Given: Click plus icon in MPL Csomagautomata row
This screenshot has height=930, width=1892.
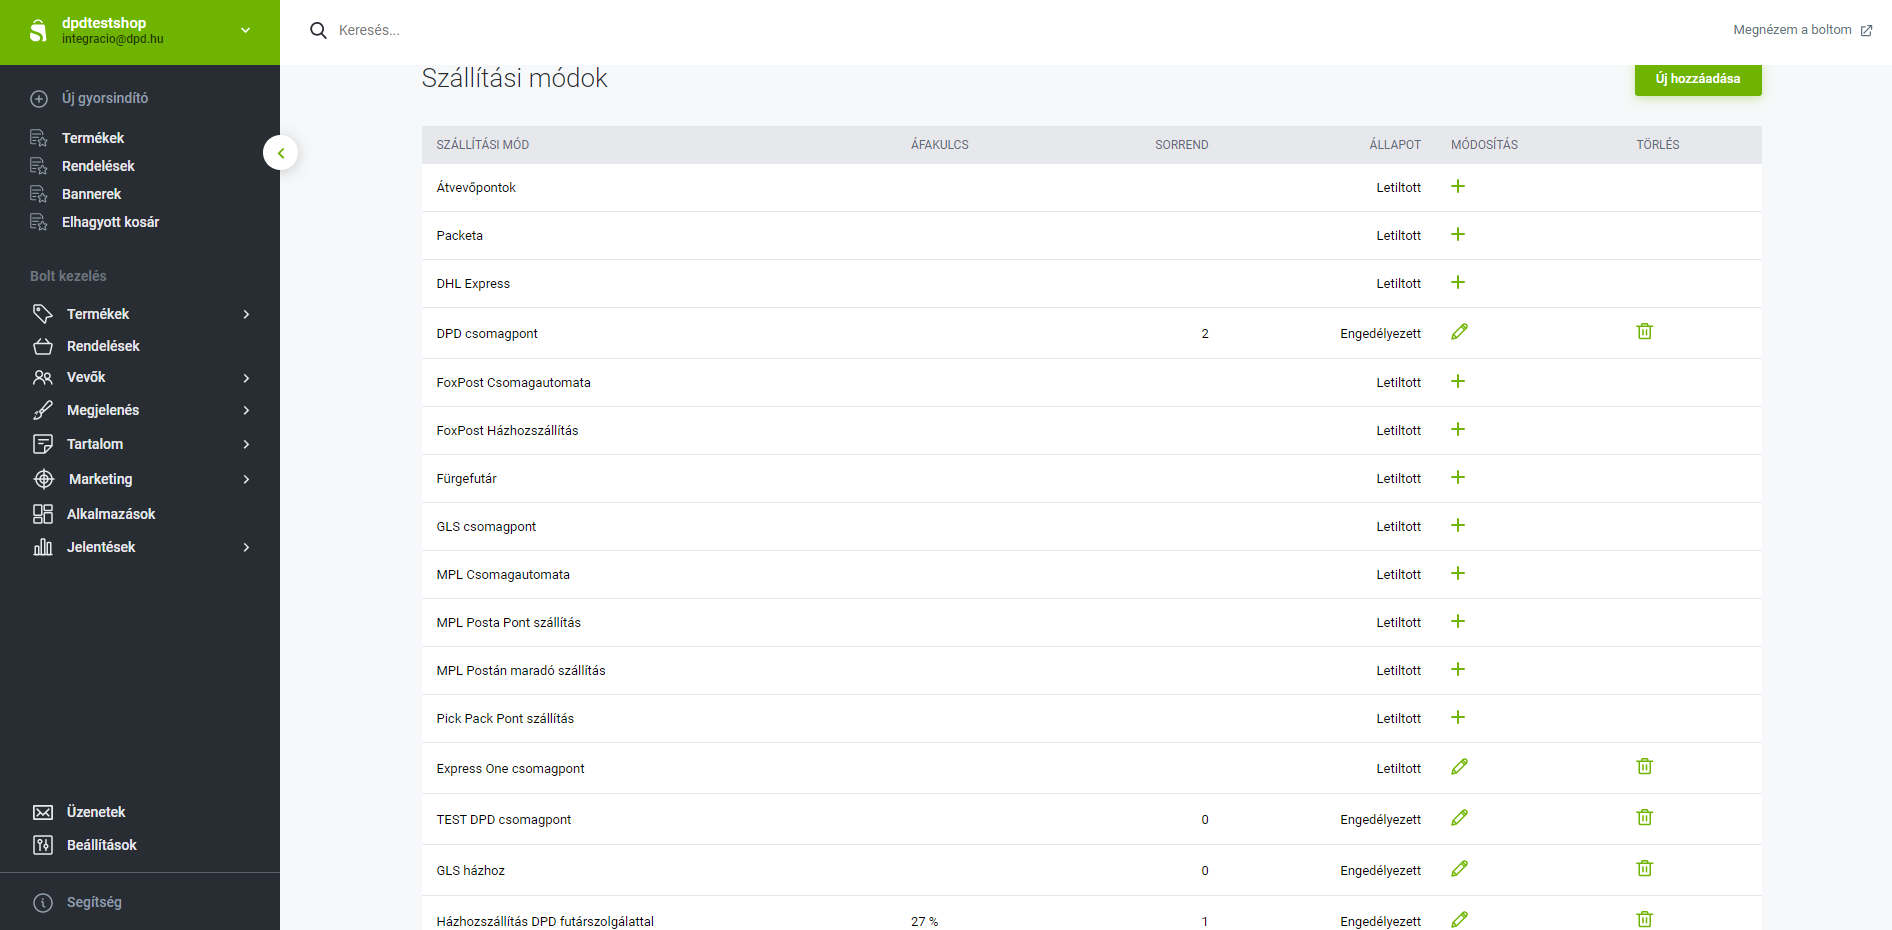Looking at the screenshot, I should point(1458,573).
